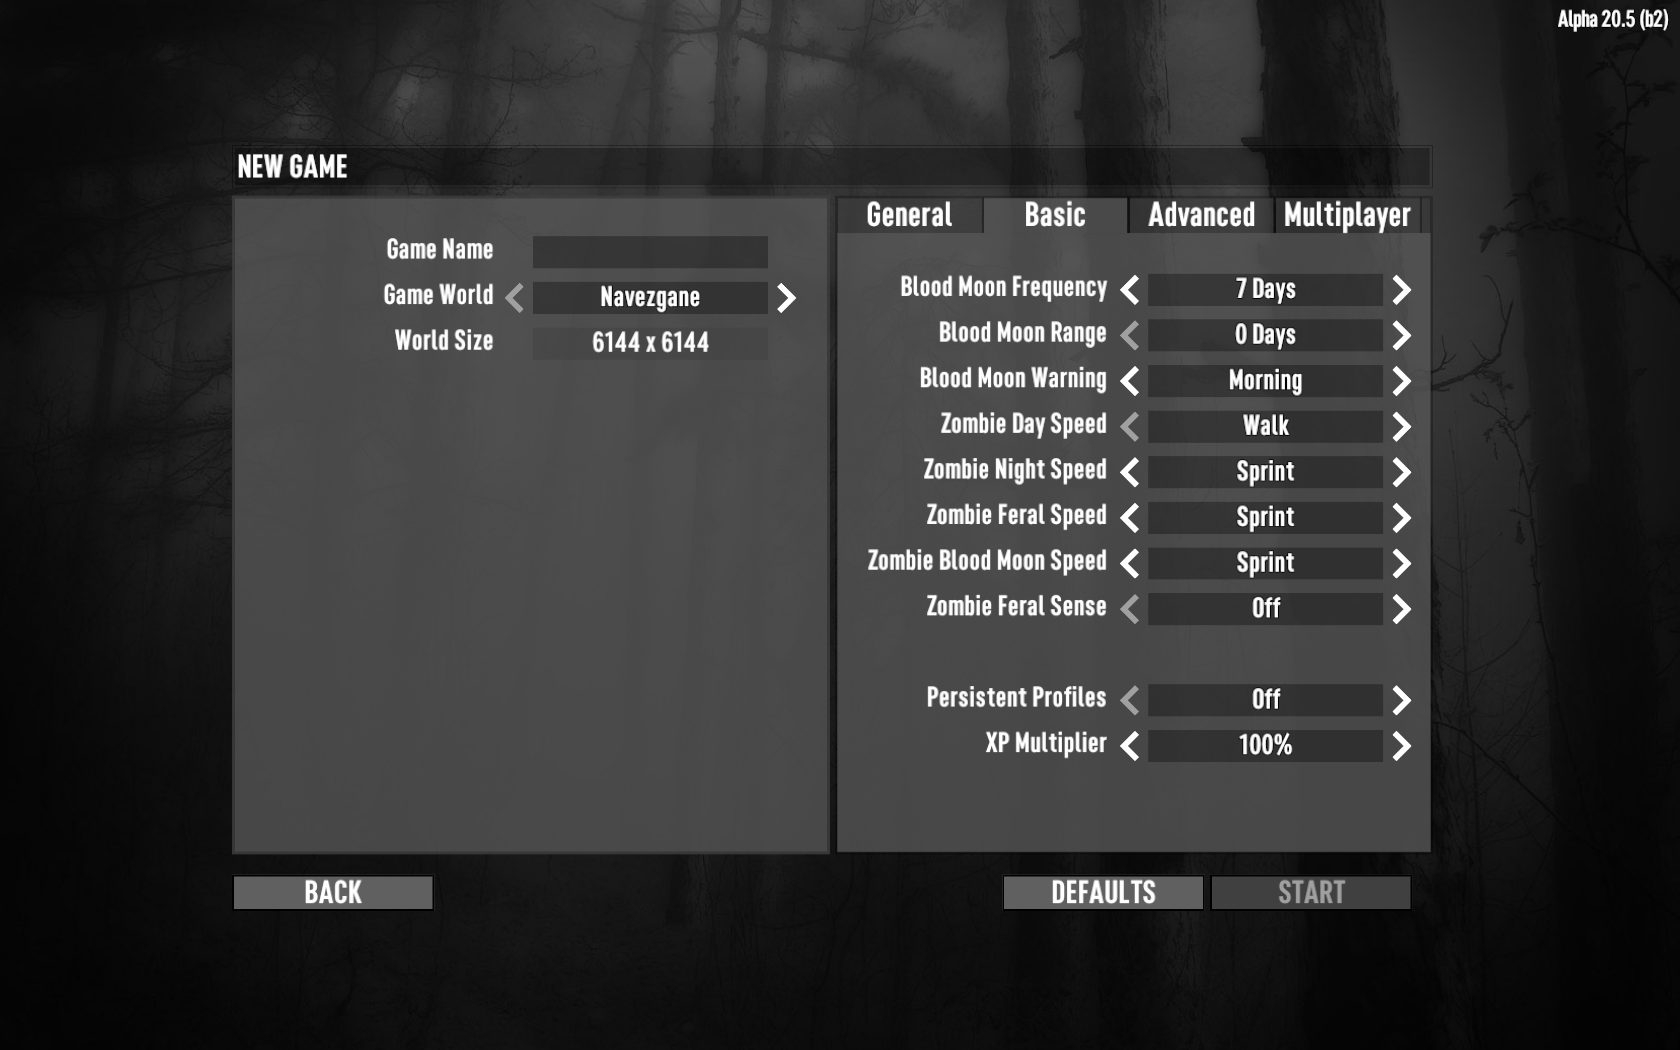The width and height of the screenshot is (1680, 1050).
Task: Click the START button
Action: coord(1311,893)
